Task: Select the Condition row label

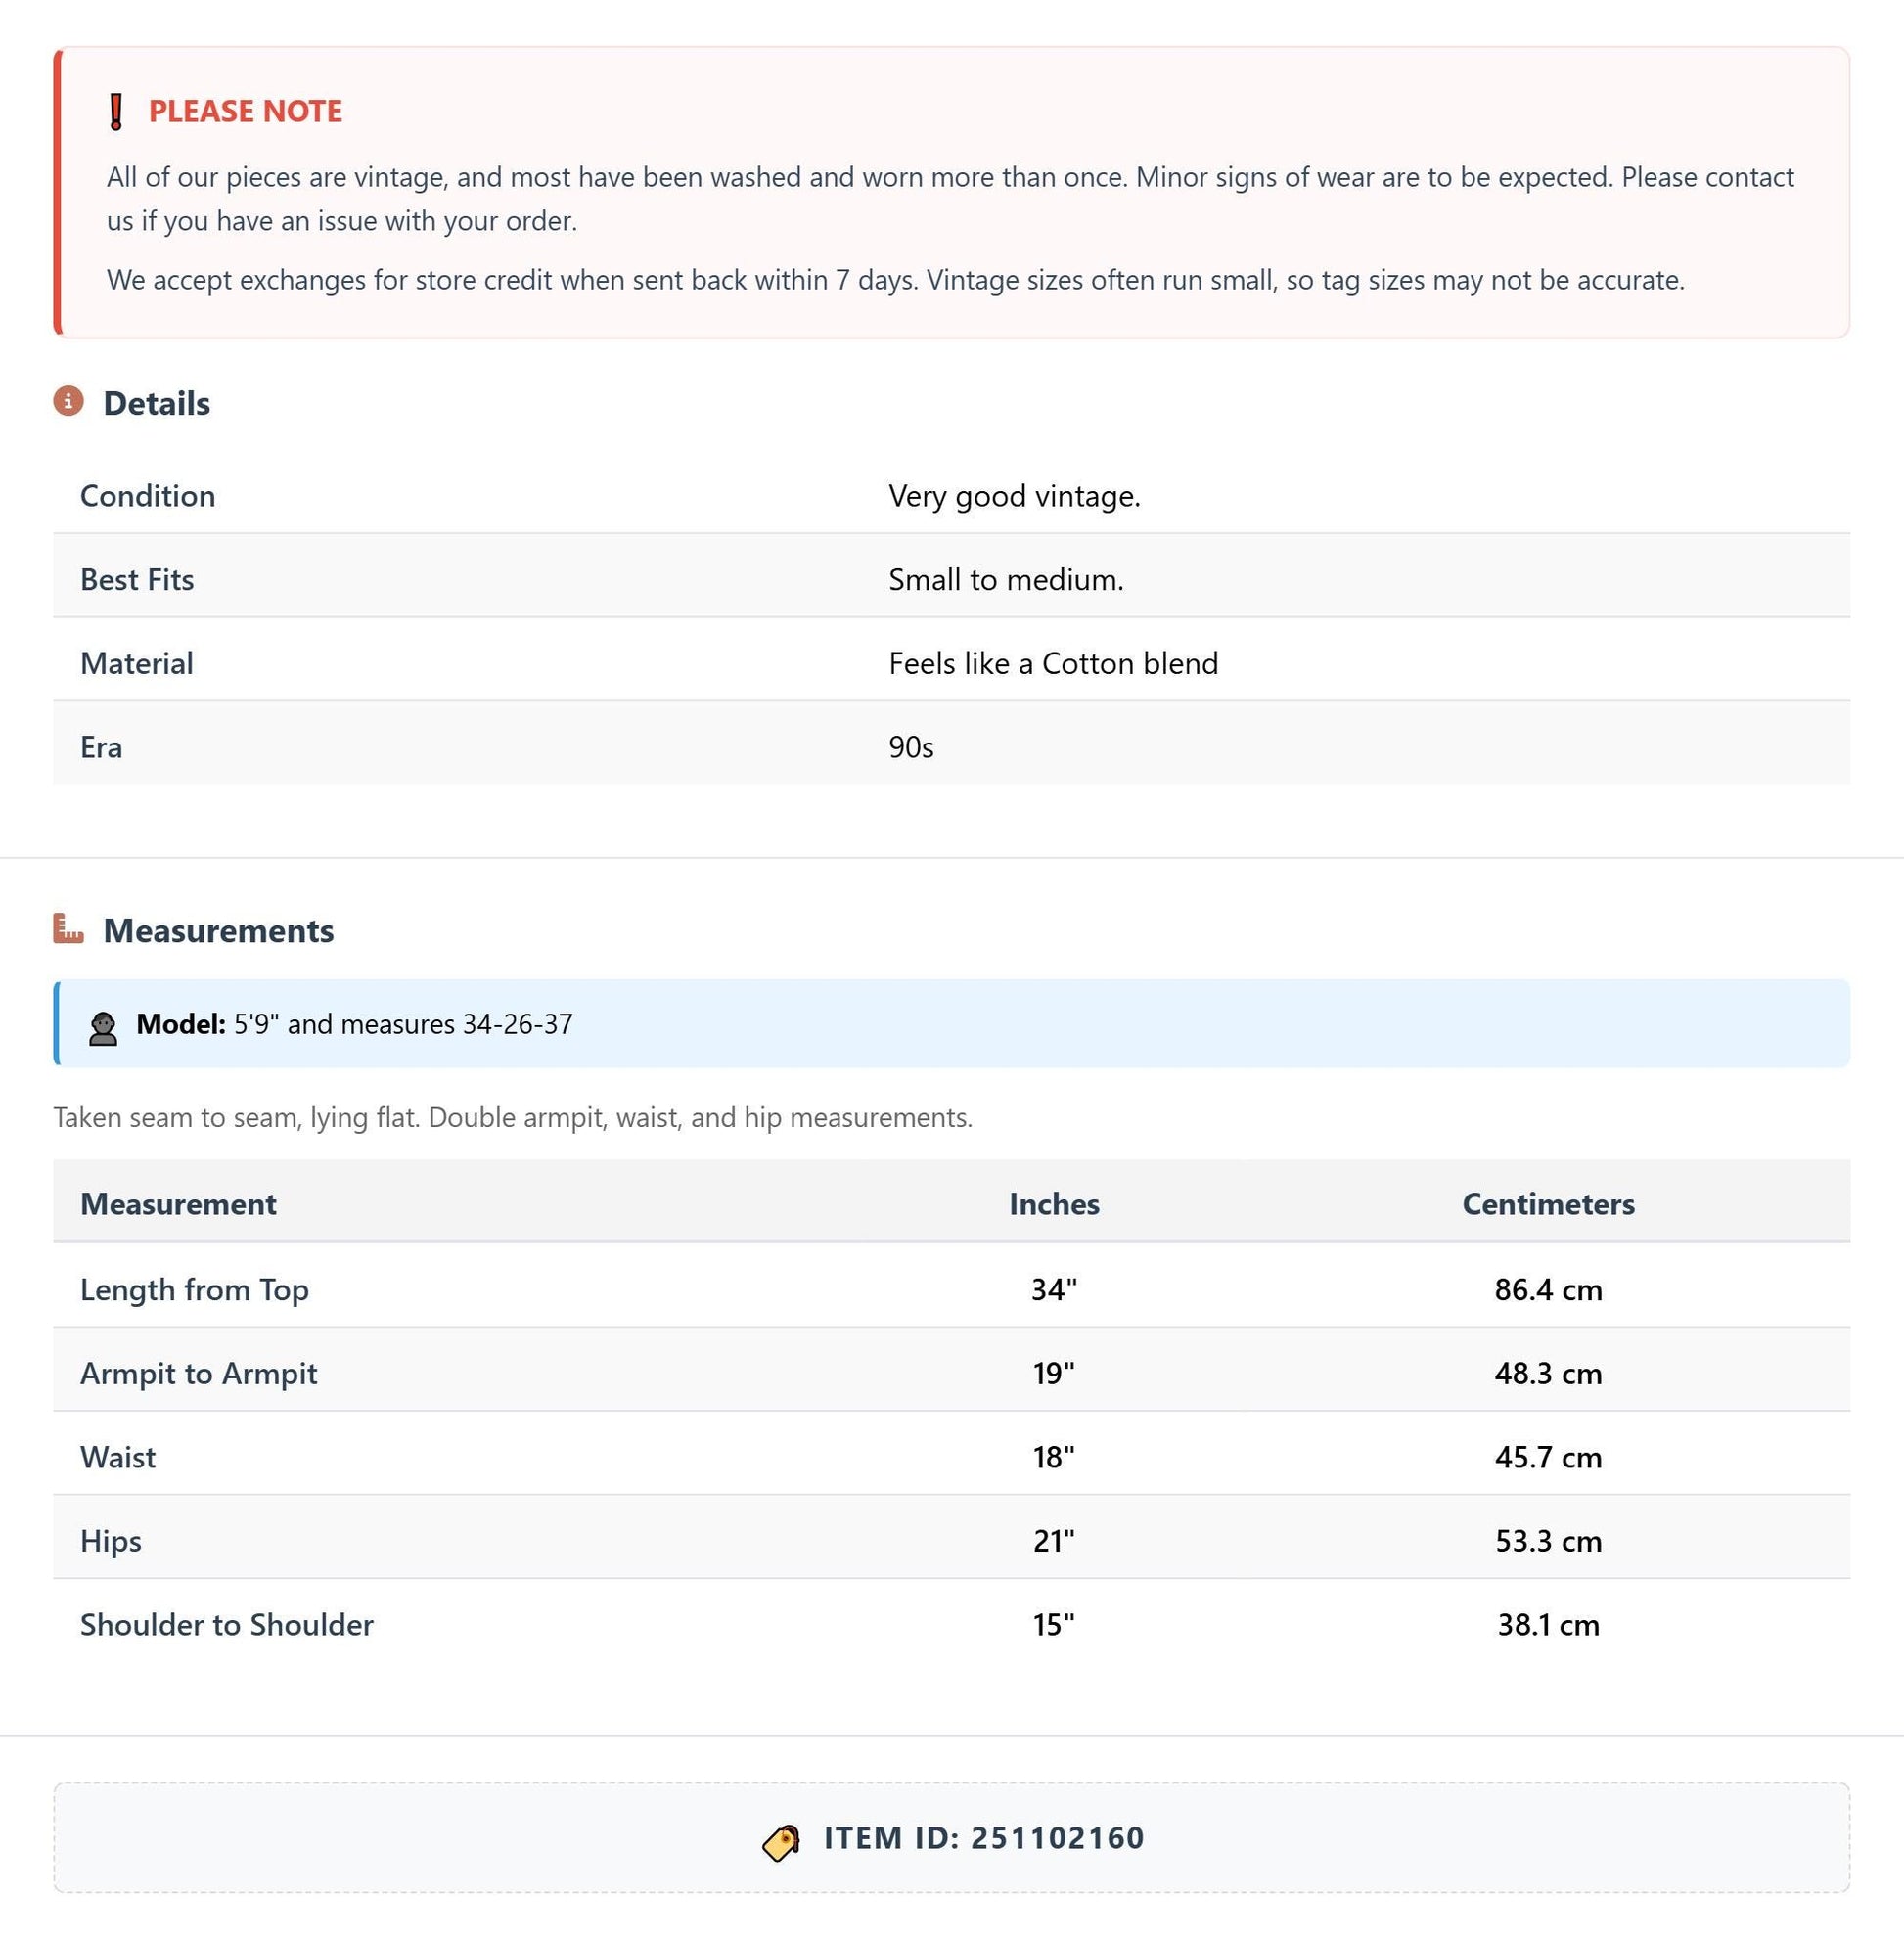Action: 148,495
